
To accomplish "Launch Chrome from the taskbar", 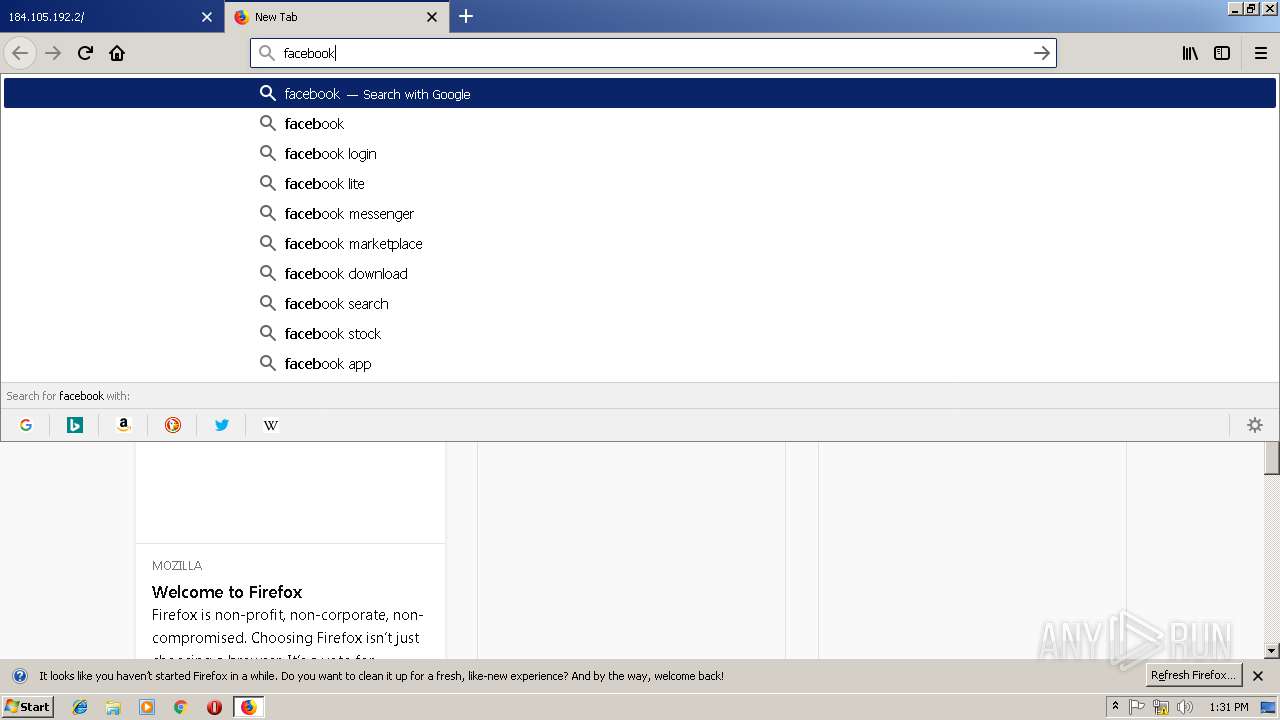I will click(181, 707).
